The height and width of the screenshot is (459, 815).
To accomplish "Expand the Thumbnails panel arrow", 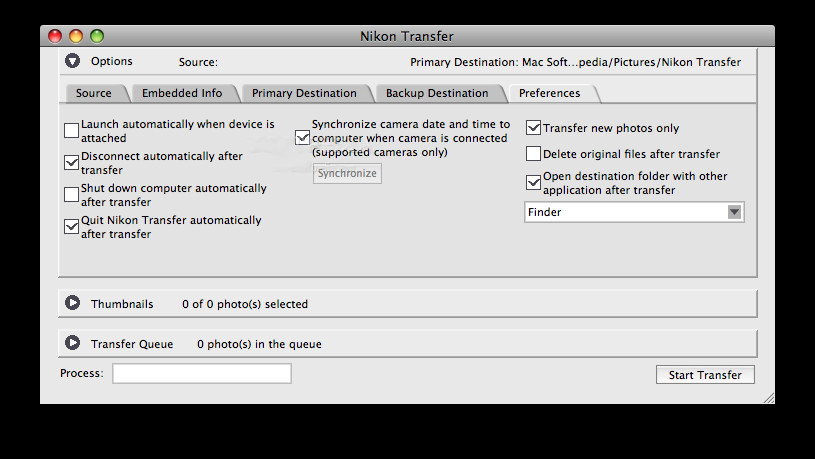I will 72,303.
